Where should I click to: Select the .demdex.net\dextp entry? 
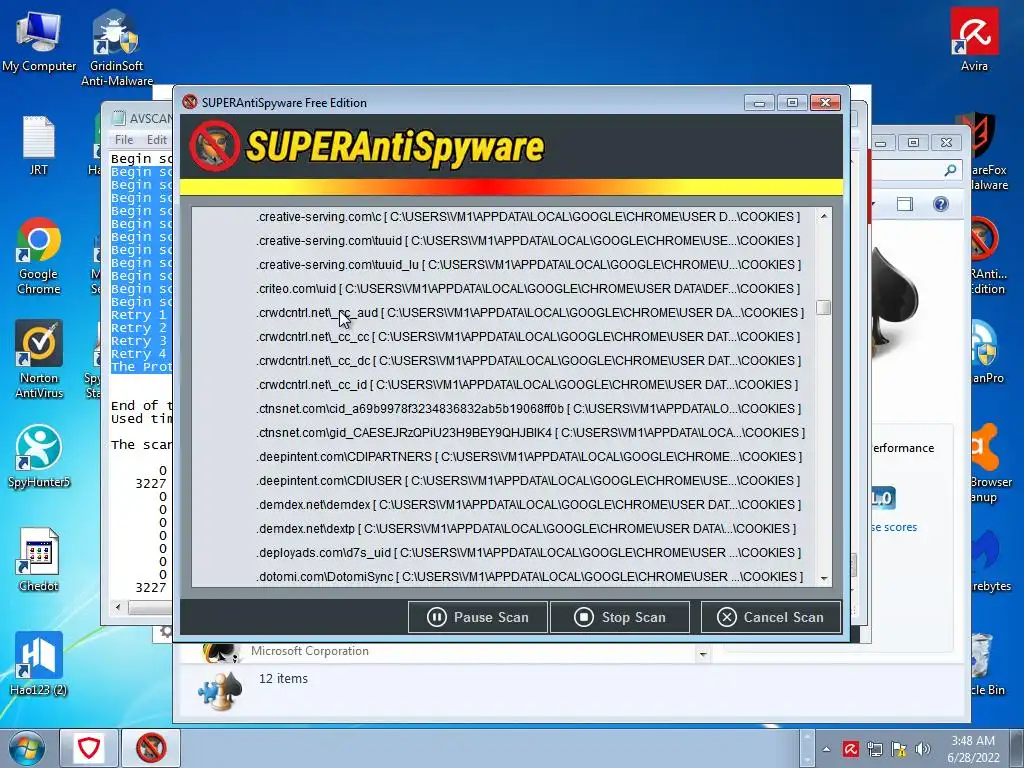click(x=526, y=529)
